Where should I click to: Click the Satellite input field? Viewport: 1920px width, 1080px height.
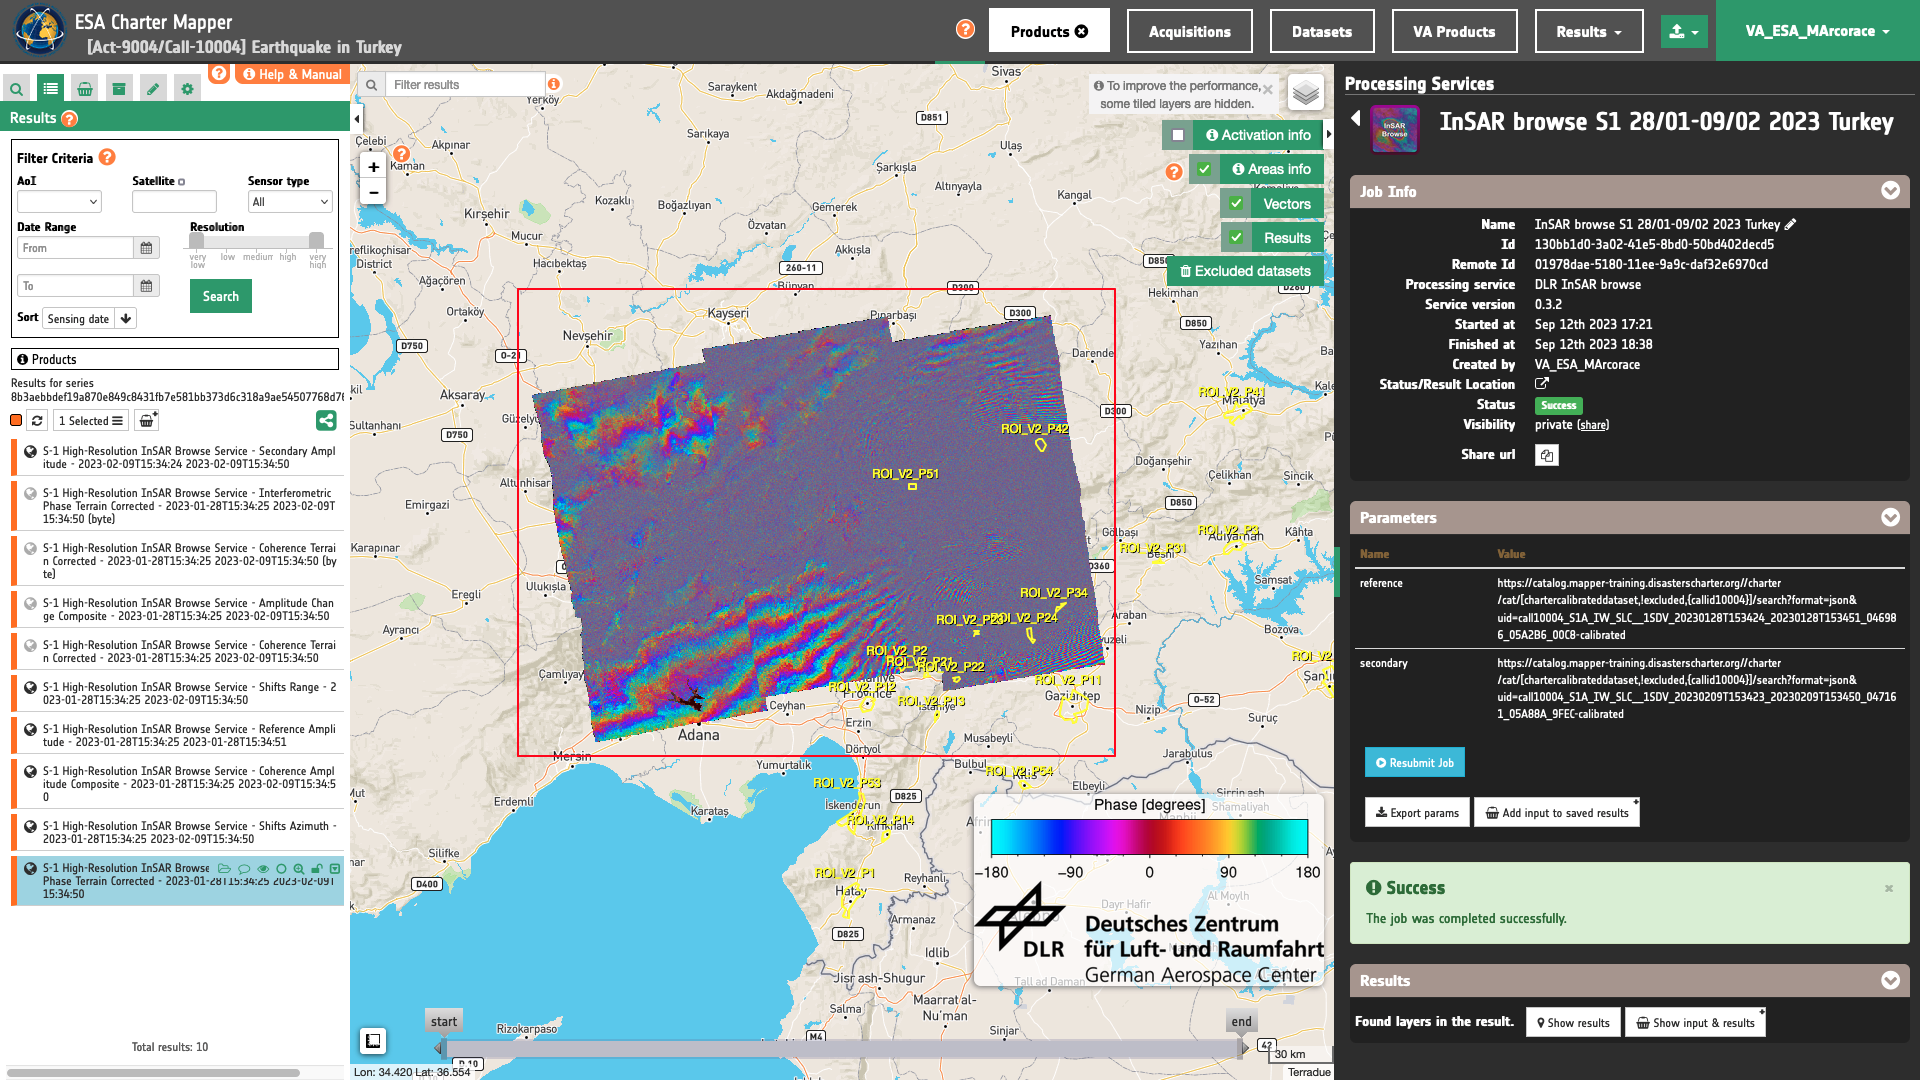pos(174,202)
